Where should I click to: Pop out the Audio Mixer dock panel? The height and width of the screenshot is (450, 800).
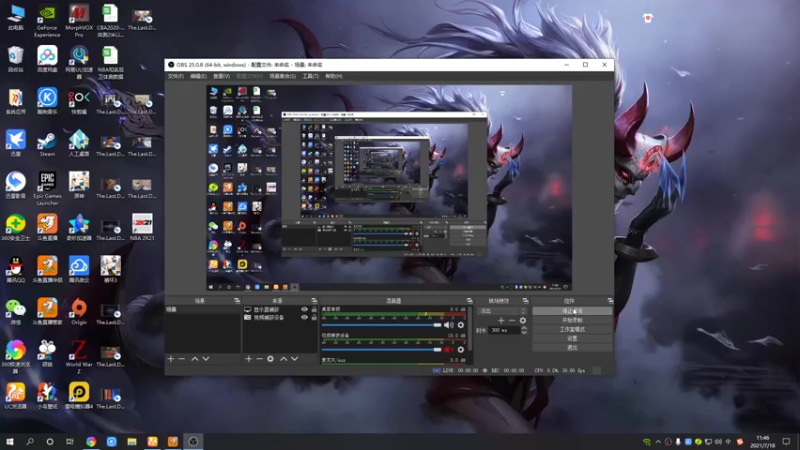click(469, 301)
